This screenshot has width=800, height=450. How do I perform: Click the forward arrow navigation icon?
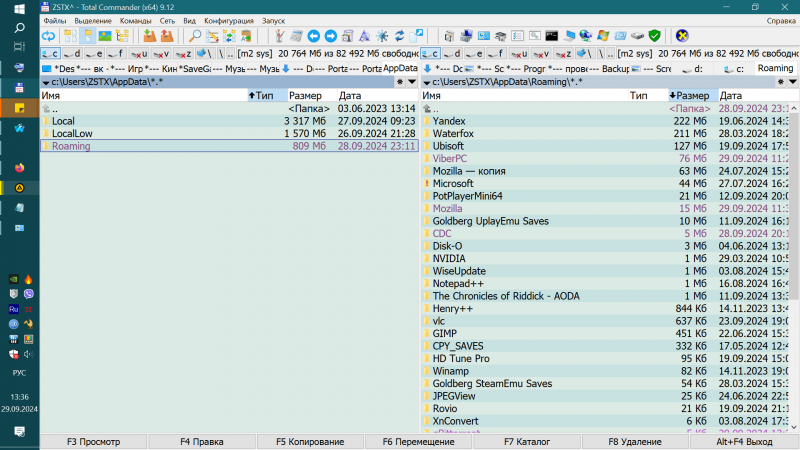(330, 36)
